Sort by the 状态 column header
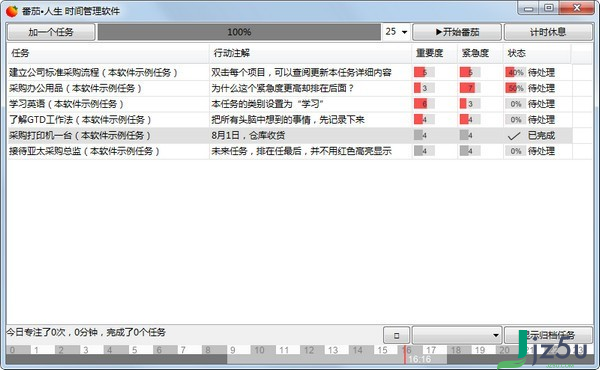This screenshot has width=600, height=370. coord(537,53)
